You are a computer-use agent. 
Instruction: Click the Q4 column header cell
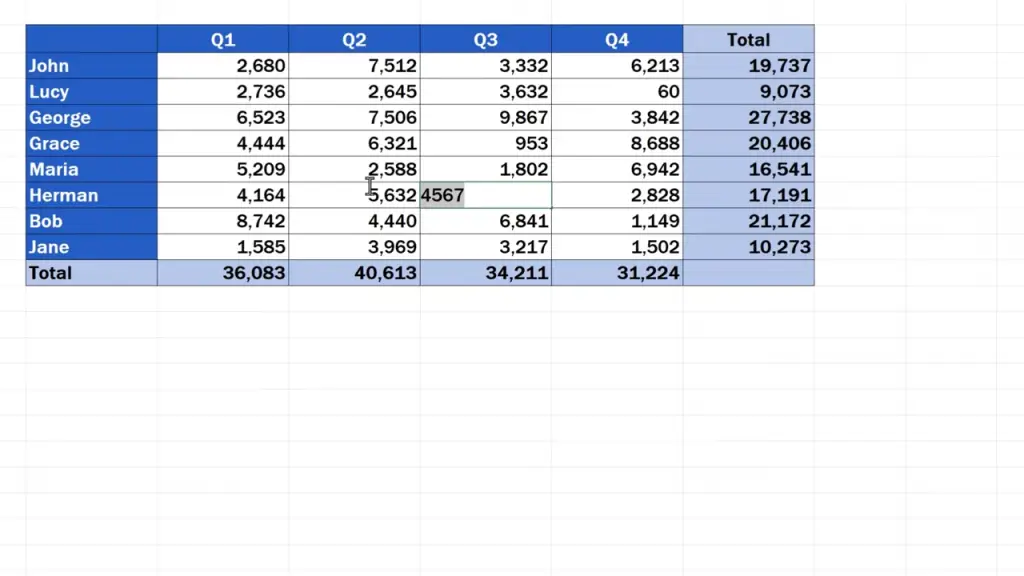point(617,40)
